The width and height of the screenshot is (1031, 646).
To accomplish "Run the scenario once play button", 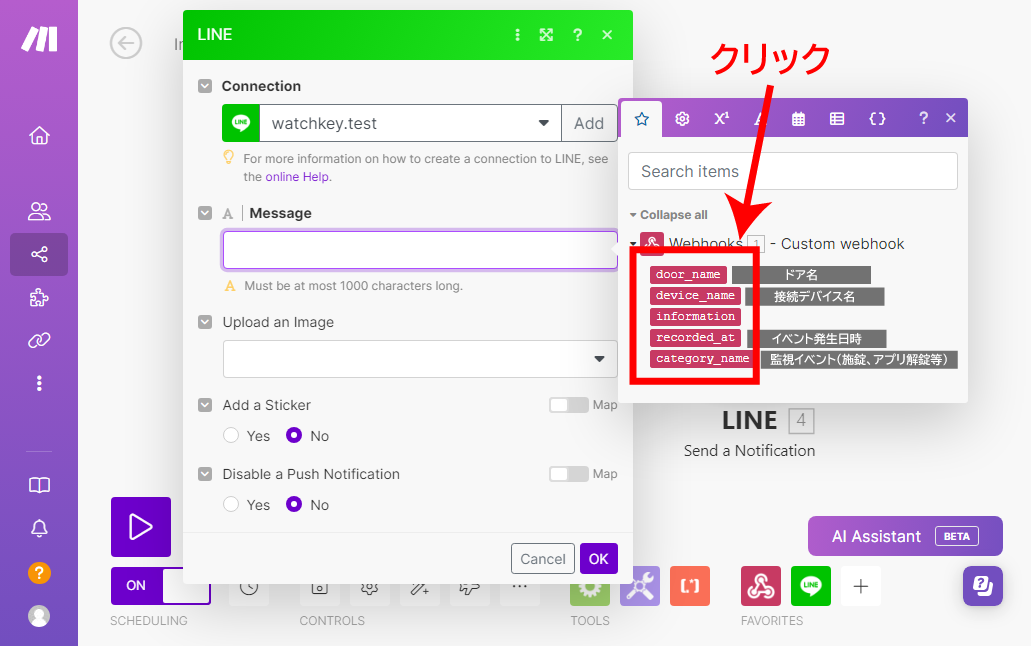I will coord(141,527).
